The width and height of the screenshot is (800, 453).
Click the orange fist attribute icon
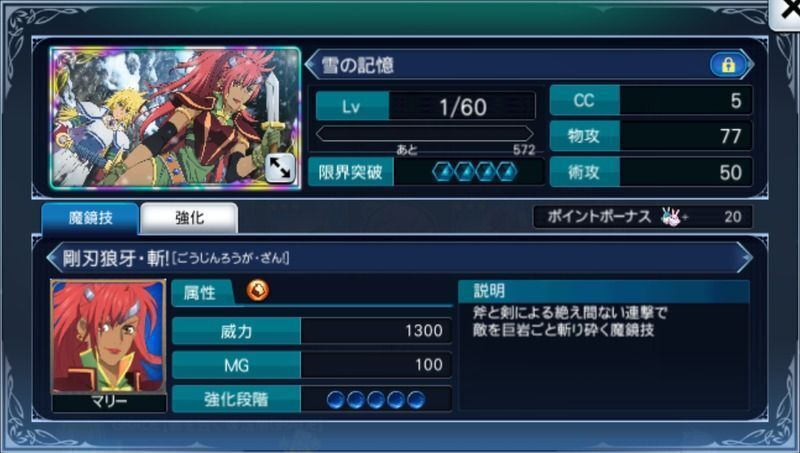click(258, 291)
